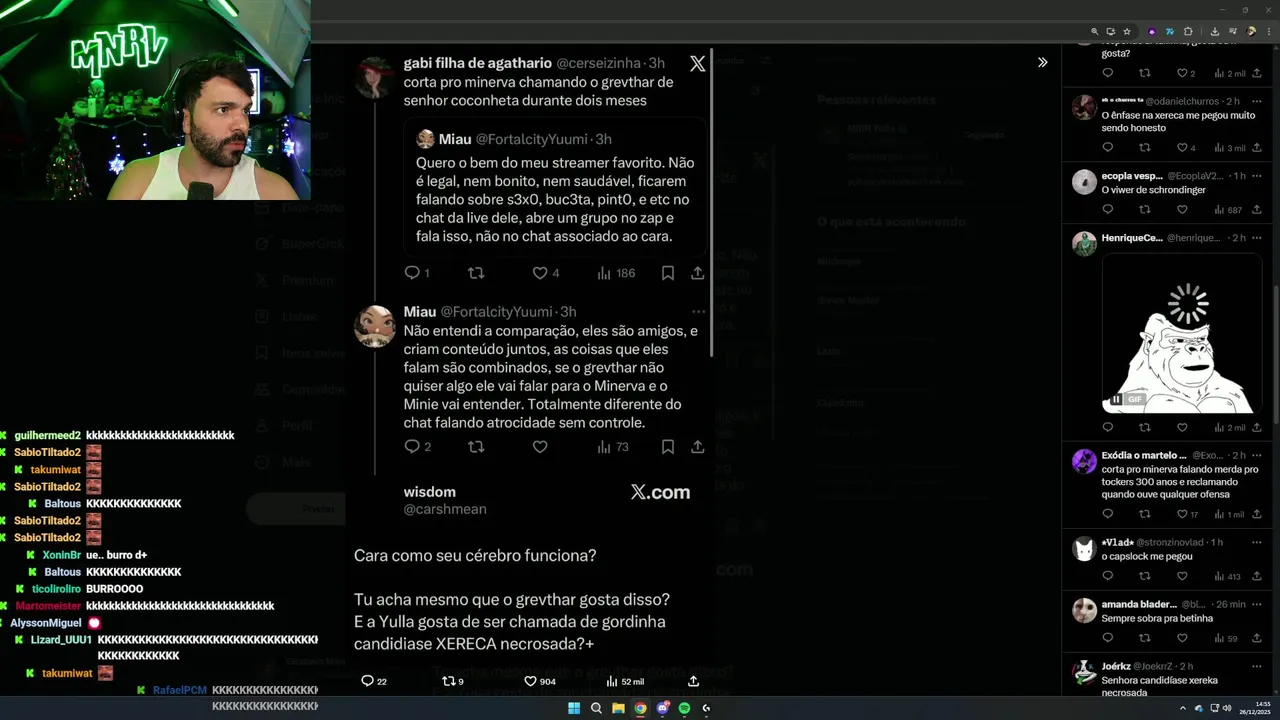Open Exódia o martelo profile name link
The width and height of the screenshot is (1280, 720).
1145,455
